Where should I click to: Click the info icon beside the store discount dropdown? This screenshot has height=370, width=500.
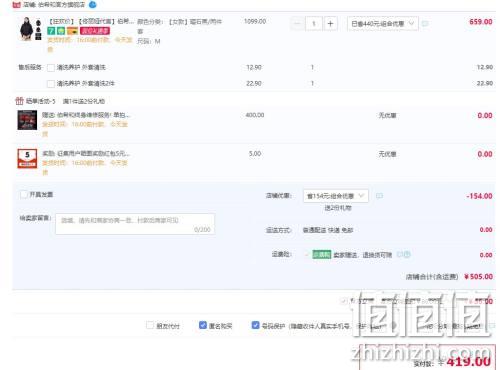pyautogui.click(x=379, y=196)
